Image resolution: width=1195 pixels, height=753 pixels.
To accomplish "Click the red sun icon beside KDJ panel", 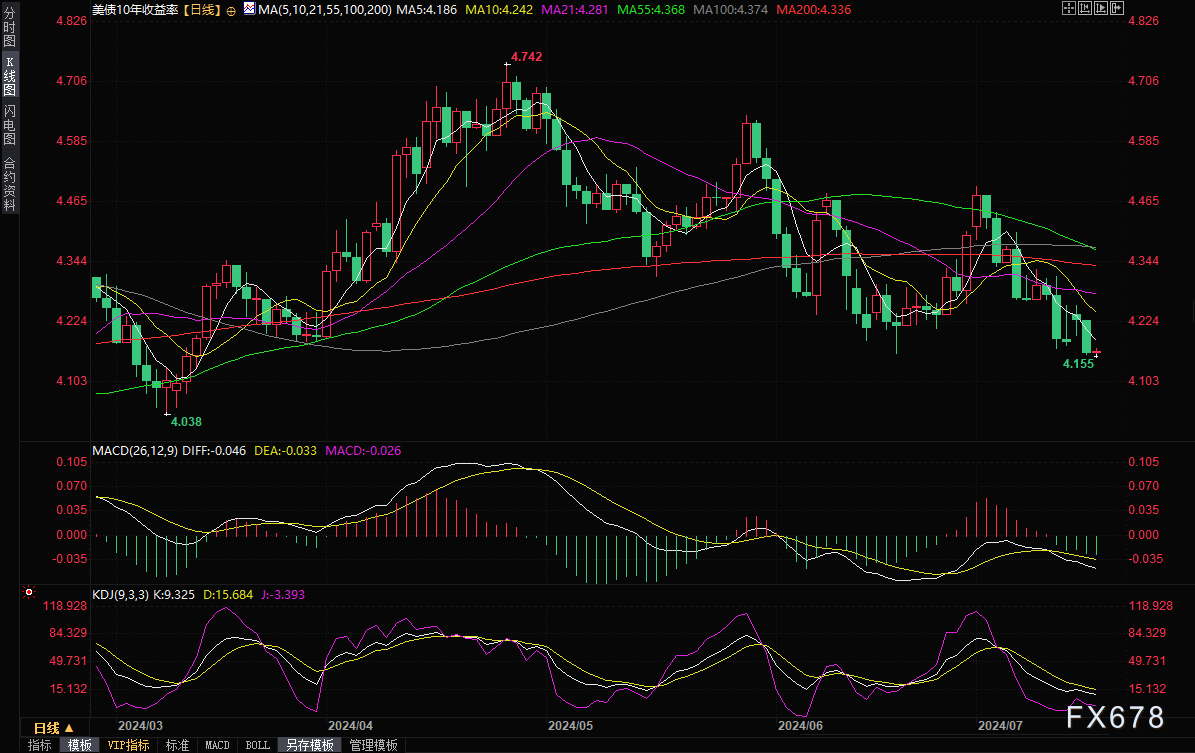I will point(30,593).
